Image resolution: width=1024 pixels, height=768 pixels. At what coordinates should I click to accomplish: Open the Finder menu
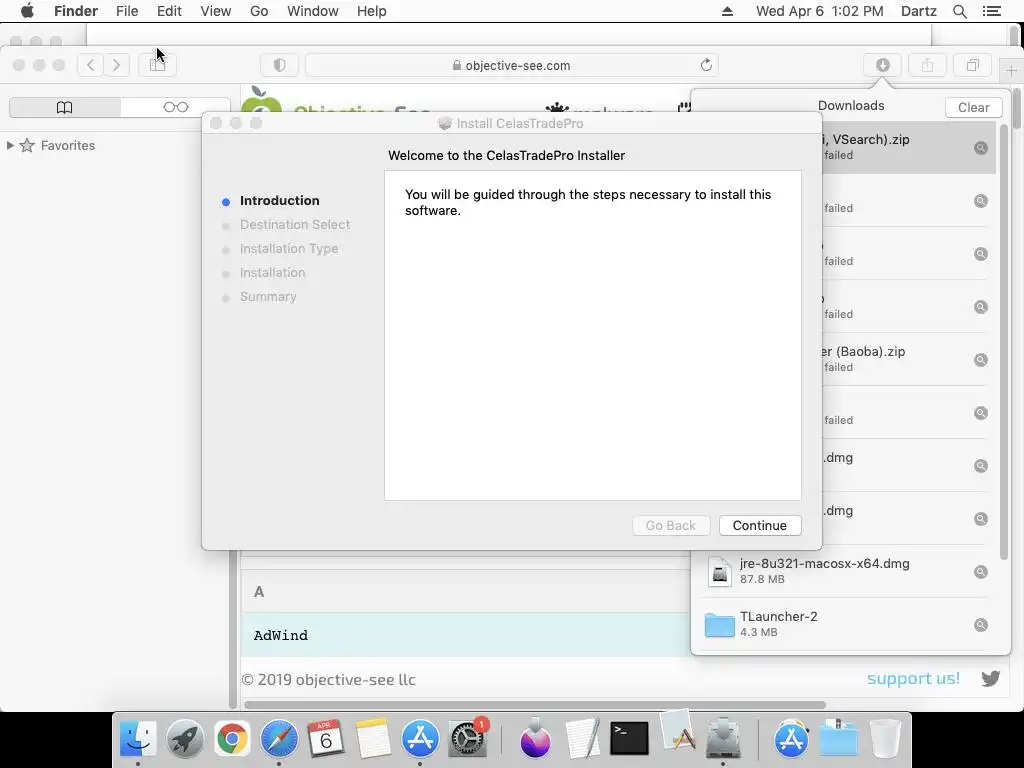pos(76,11)
